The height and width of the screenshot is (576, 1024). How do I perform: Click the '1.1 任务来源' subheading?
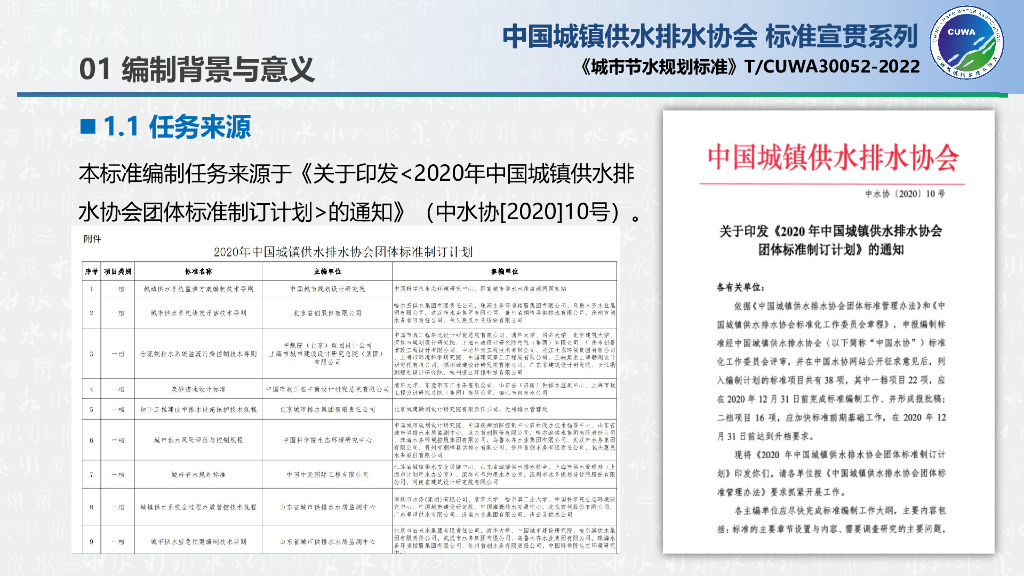[176, 127]
